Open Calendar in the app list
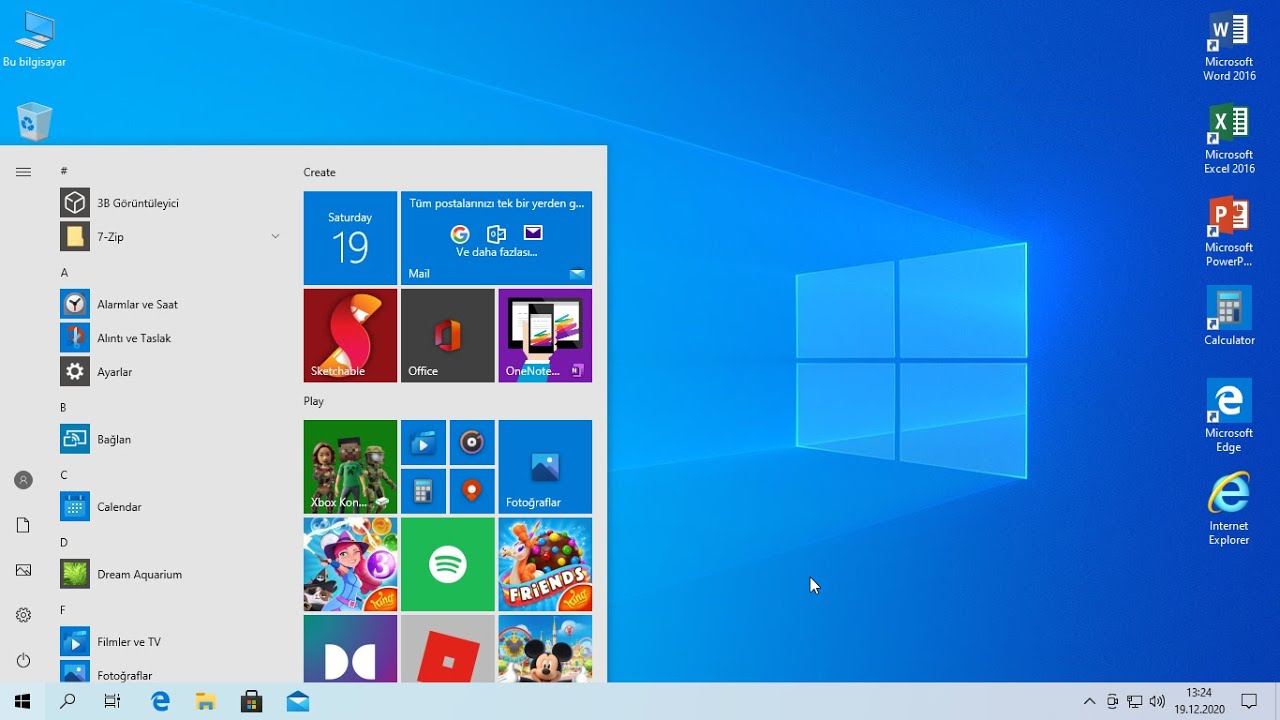Screen dimensions: 1280x720 pyautogui.click(x=170, y=507)
